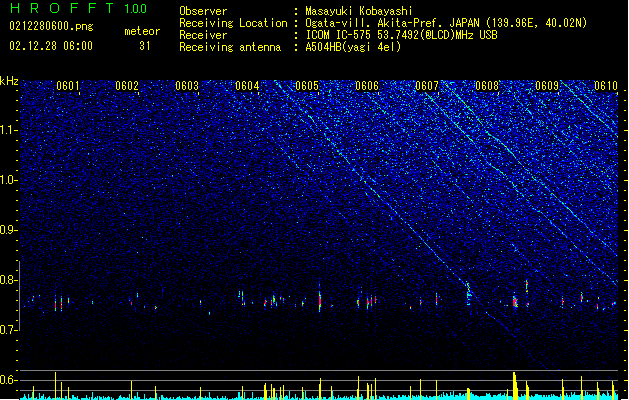This screenshot has width=629, height=400.
Task: Click the 0603 time marker
Action: click(187, 86)
